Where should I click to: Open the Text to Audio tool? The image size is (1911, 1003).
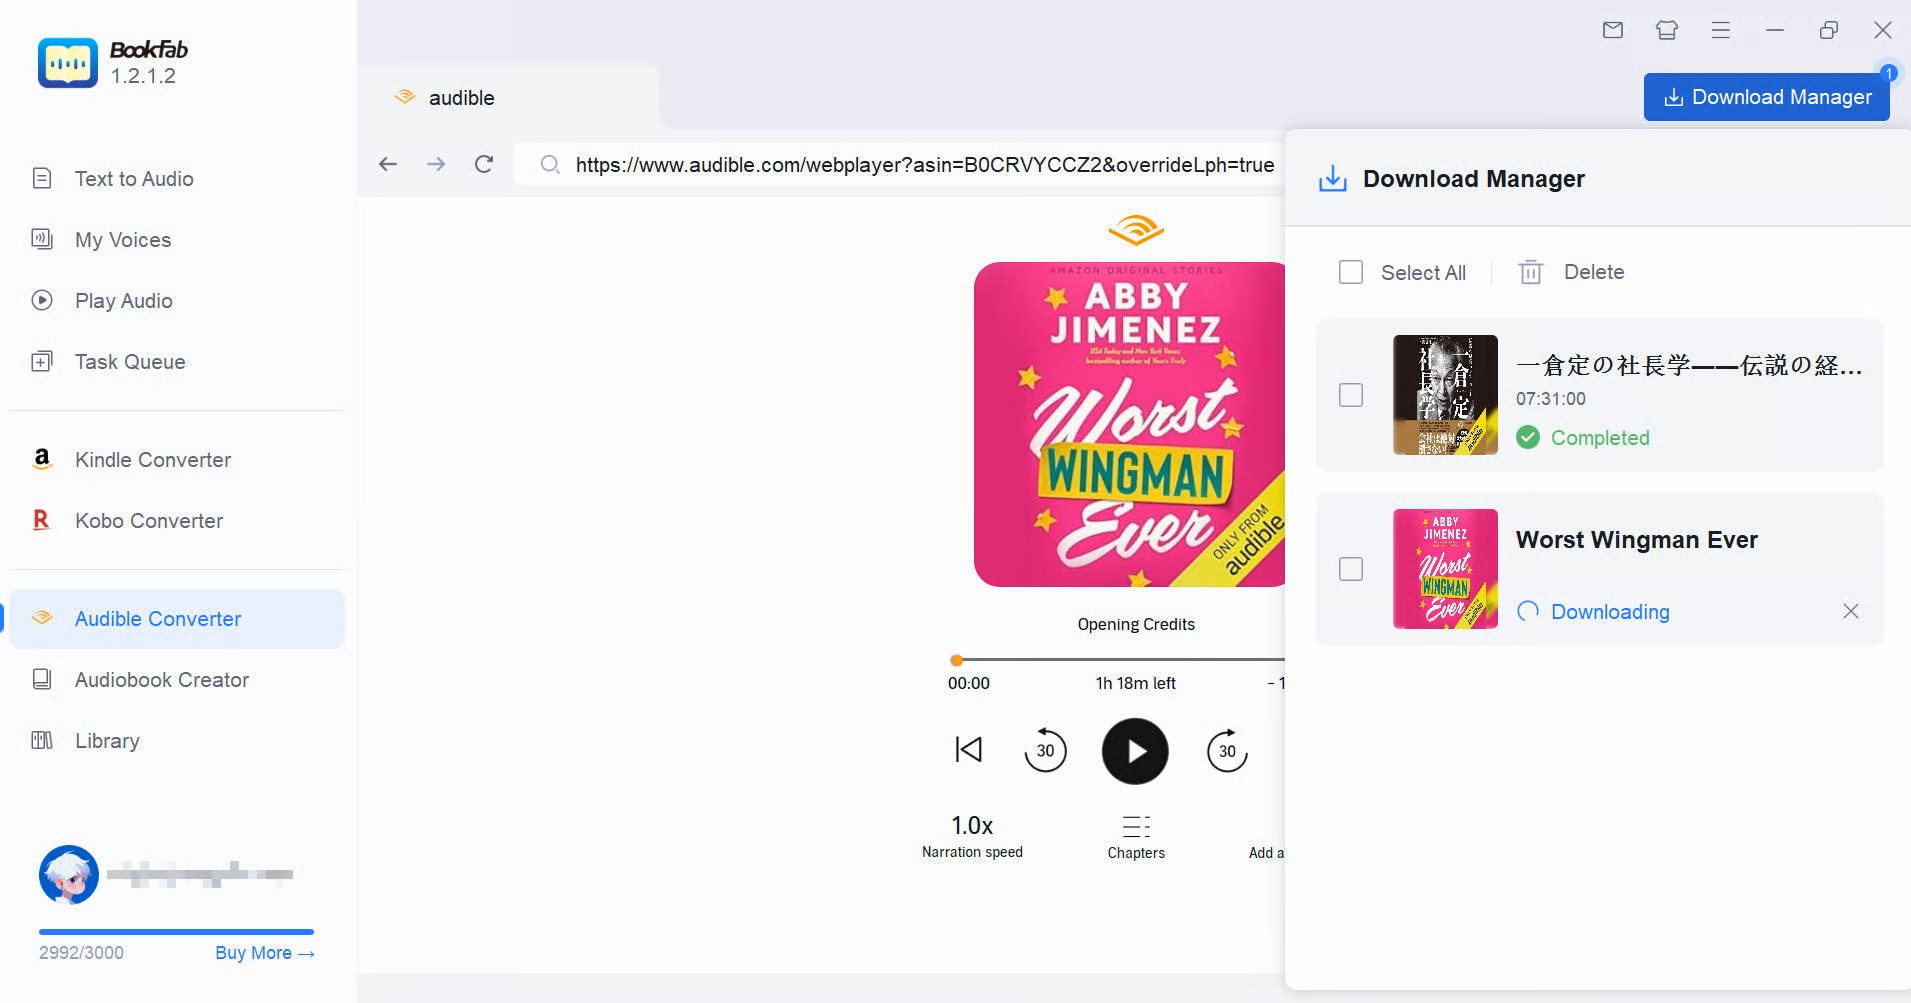[133, 178]
